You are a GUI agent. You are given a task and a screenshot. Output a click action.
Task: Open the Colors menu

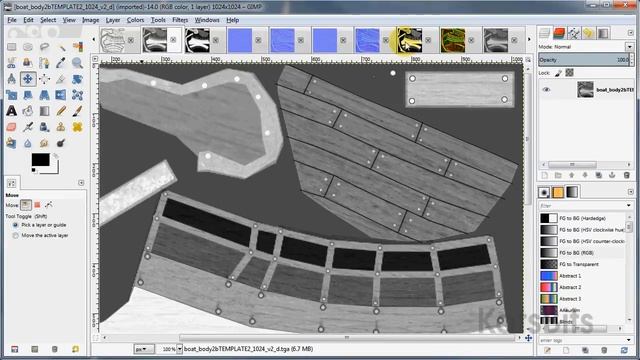[135, 20]
